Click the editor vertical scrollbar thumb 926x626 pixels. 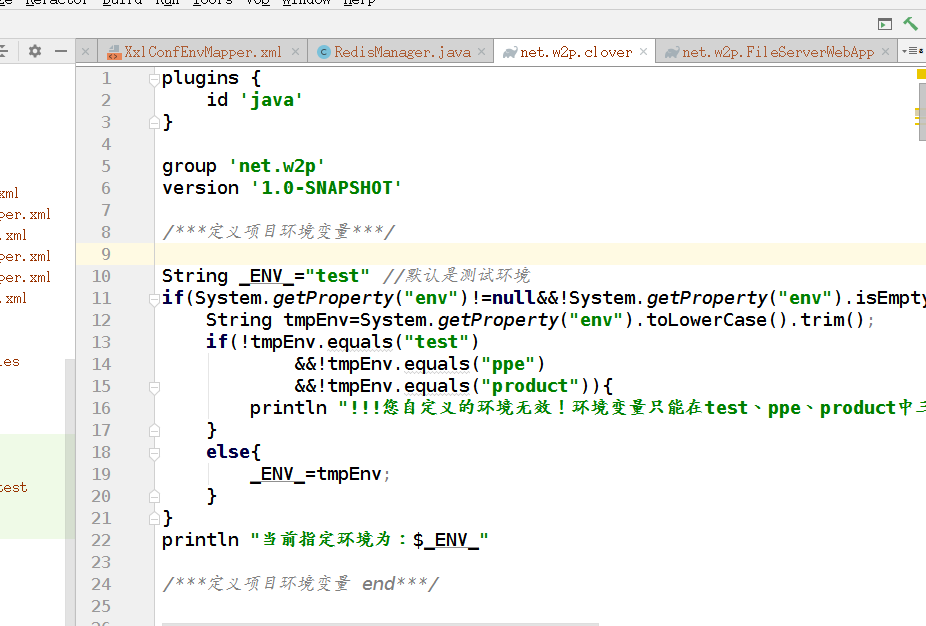point(922,112)
